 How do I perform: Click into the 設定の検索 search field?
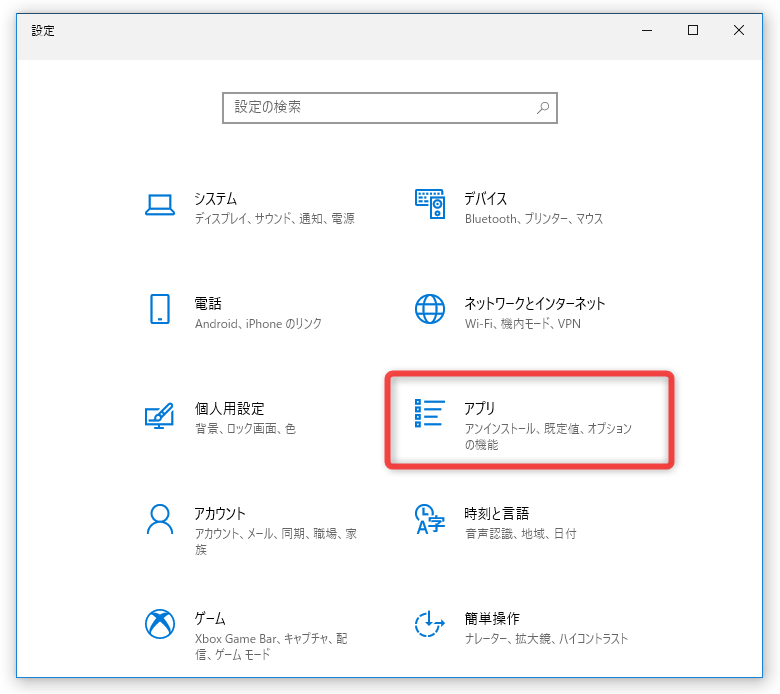click(x=390, y=107)
